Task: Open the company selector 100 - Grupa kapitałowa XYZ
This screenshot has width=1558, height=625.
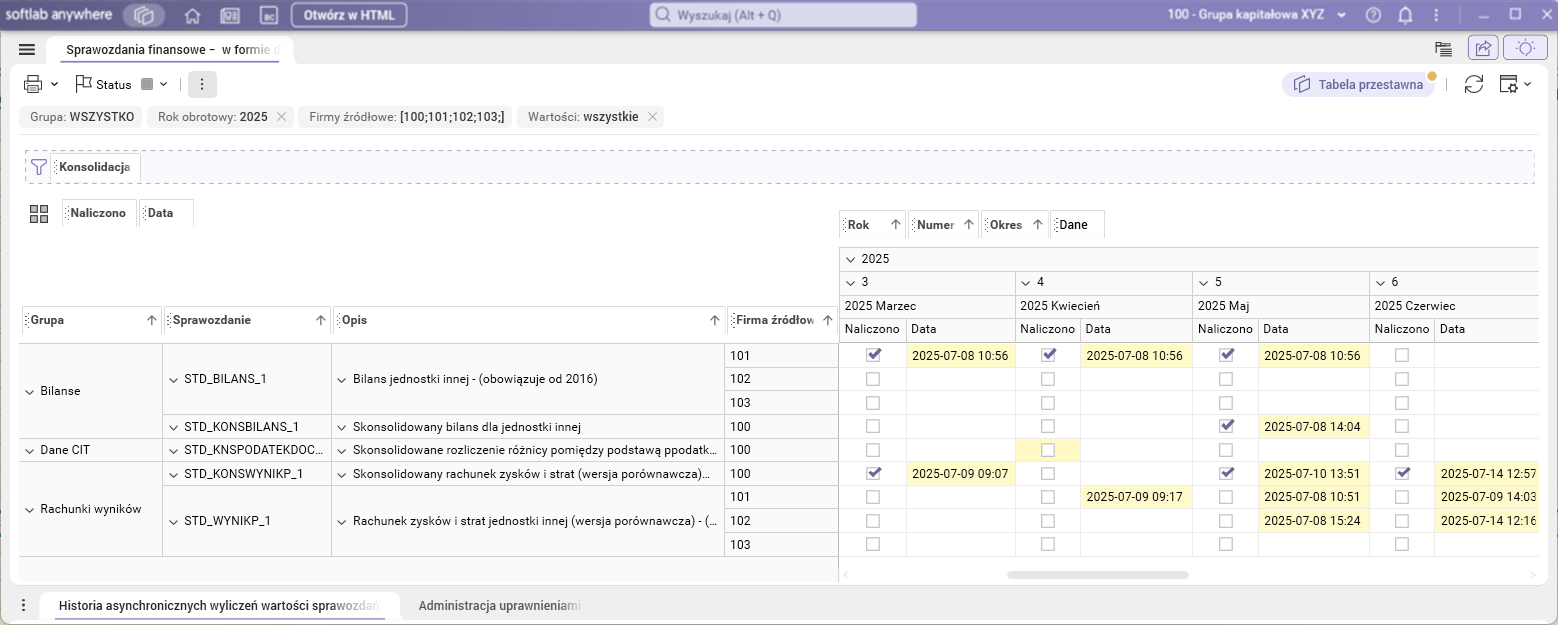Action: 1257,15
